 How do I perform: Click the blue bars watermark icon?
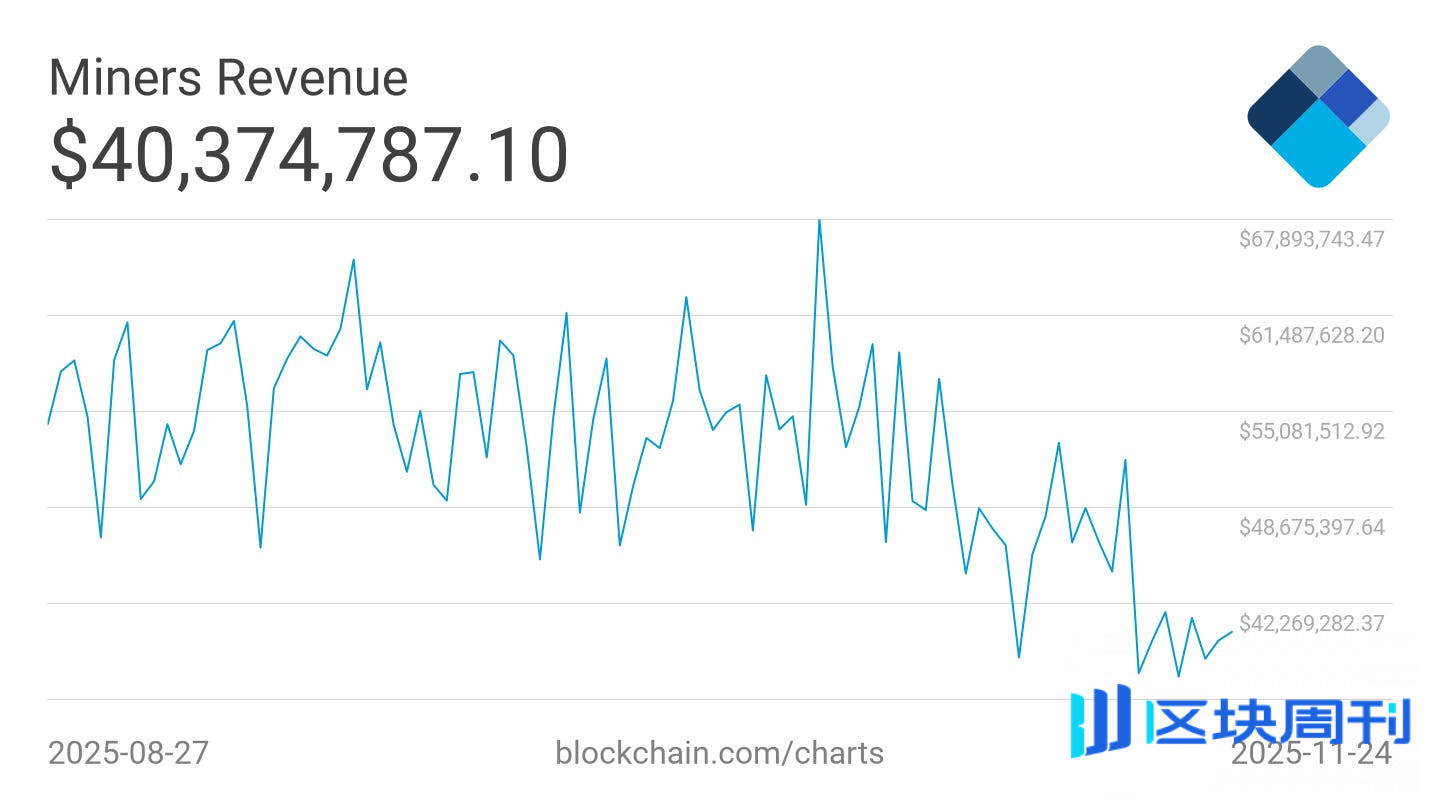1100,721
